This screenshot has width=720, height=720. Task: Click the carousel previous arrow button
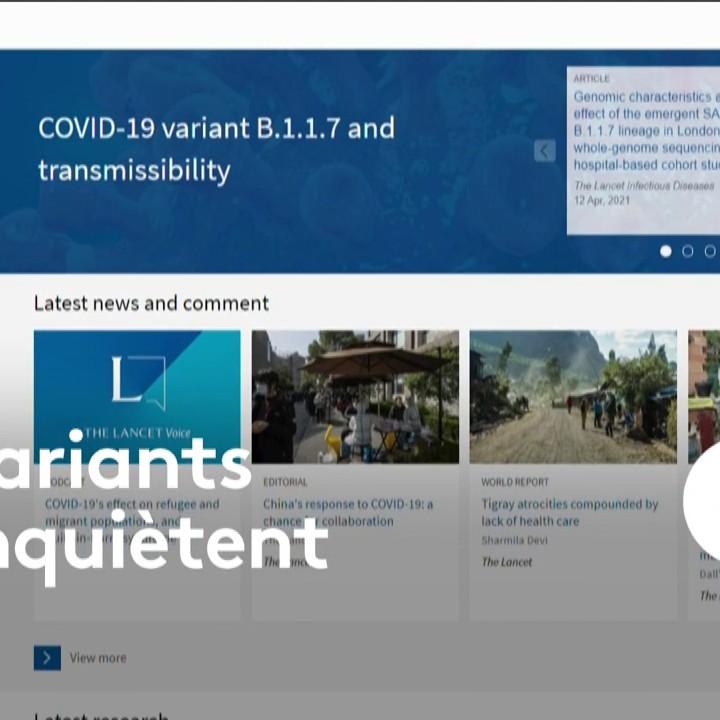click(545, 151)
